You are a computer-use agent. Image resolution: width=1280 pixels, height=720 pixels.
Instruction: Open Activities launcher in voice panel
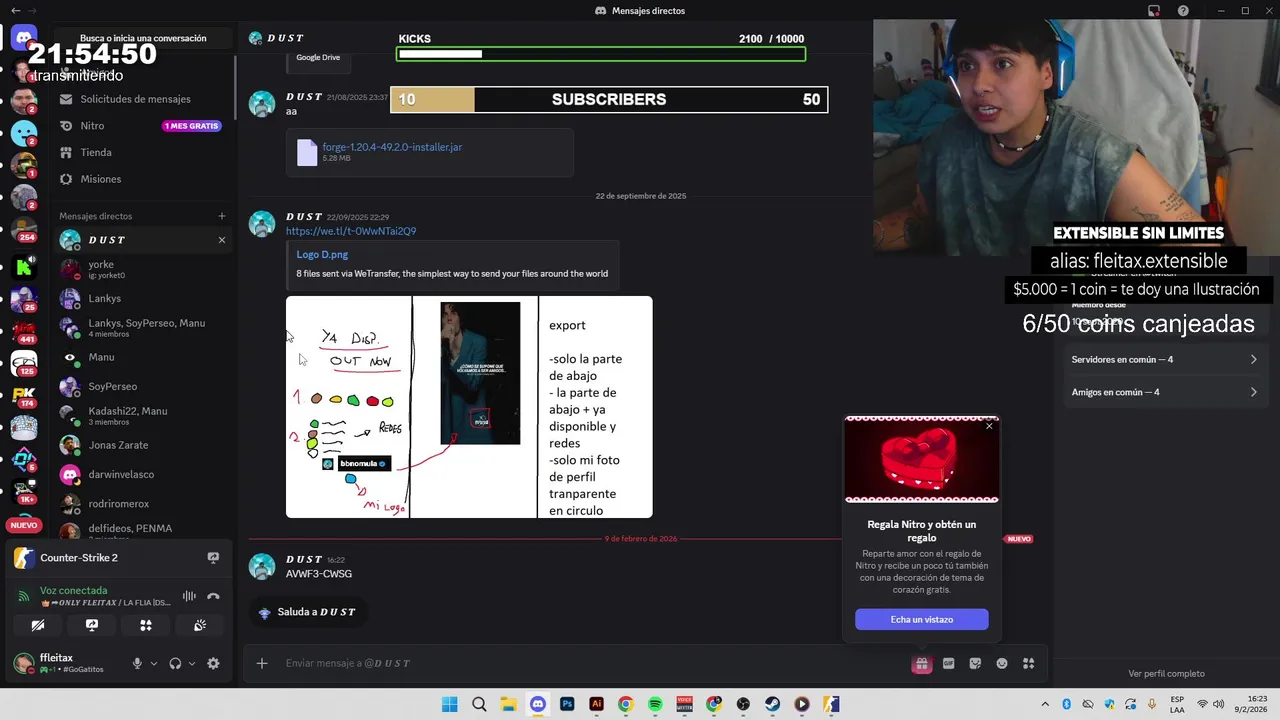point(146,625)
